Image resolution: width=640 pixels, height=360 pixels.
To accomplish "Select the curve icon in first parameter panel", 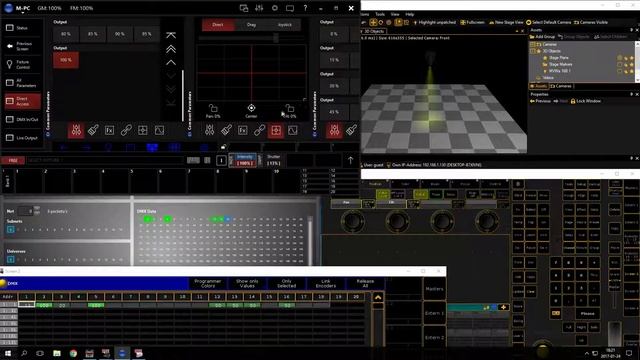I will [x=159, y=130].
